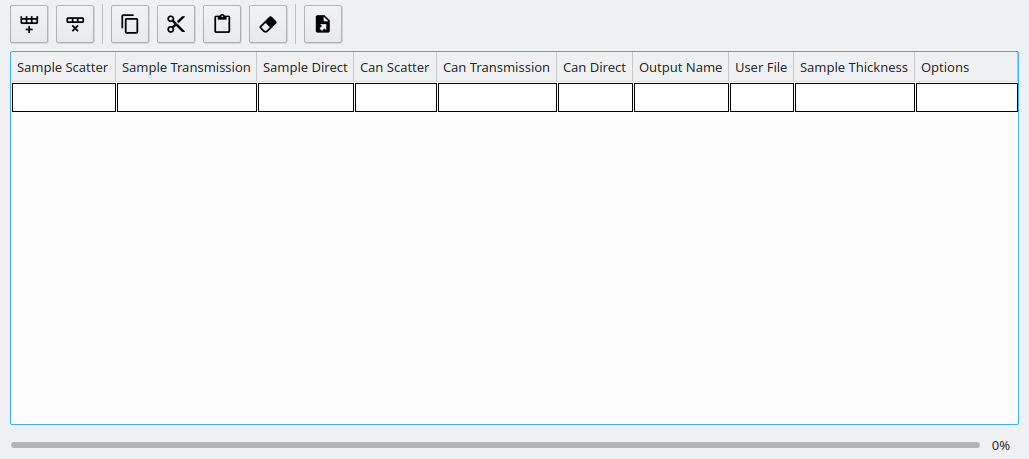1029x459 pixels.
Task: Paste from clipboard icon
Action: coord(222,24)
